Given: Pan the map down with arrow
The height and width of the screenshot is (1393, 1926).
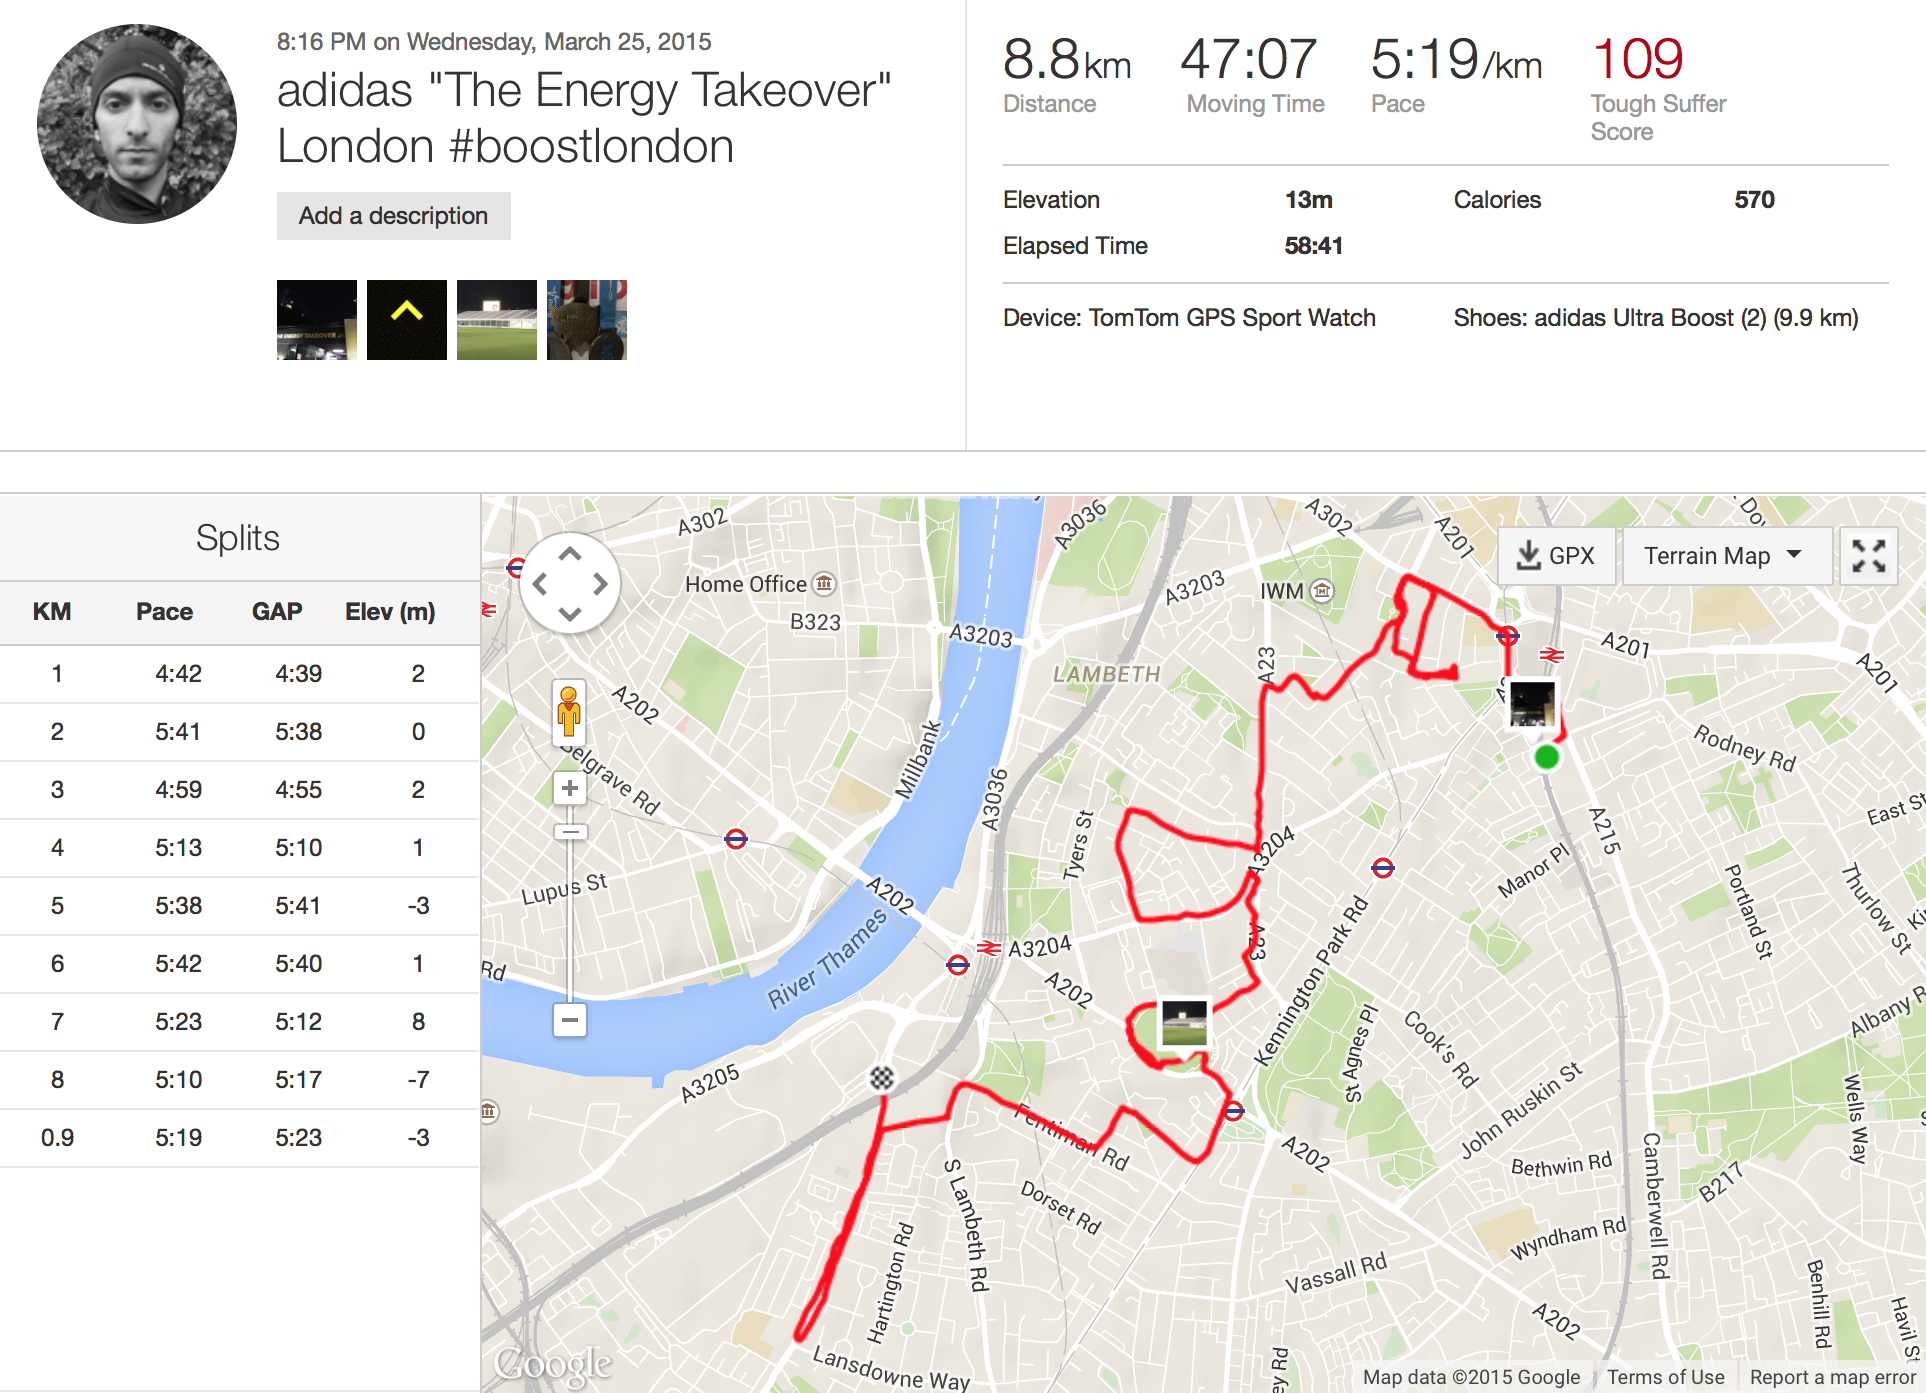Looking at the screenshot, I should click(570, 613).
